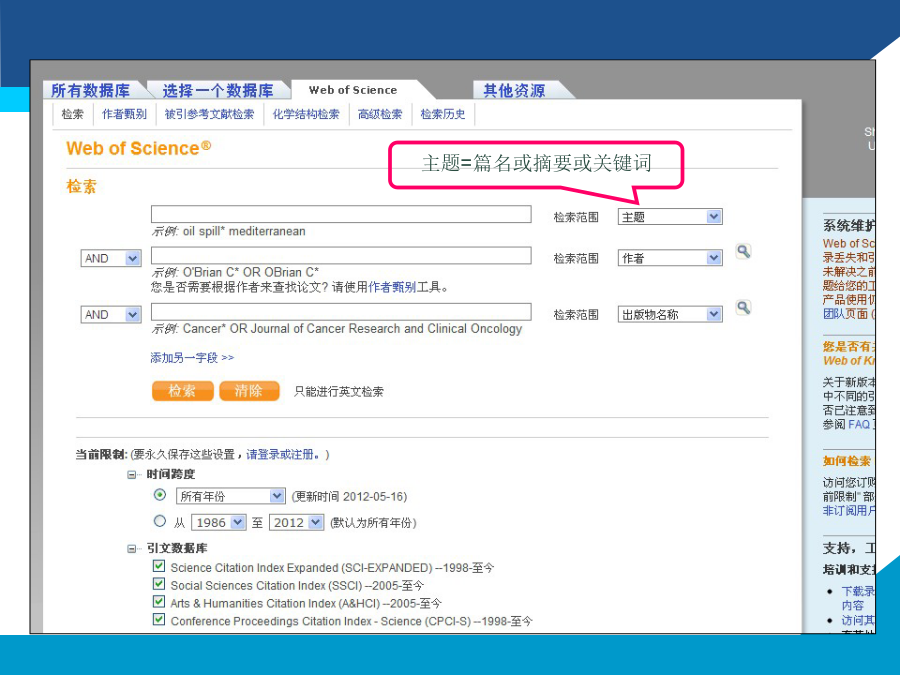Open the 检索历史 sub-tab

(x=443, y=114)
